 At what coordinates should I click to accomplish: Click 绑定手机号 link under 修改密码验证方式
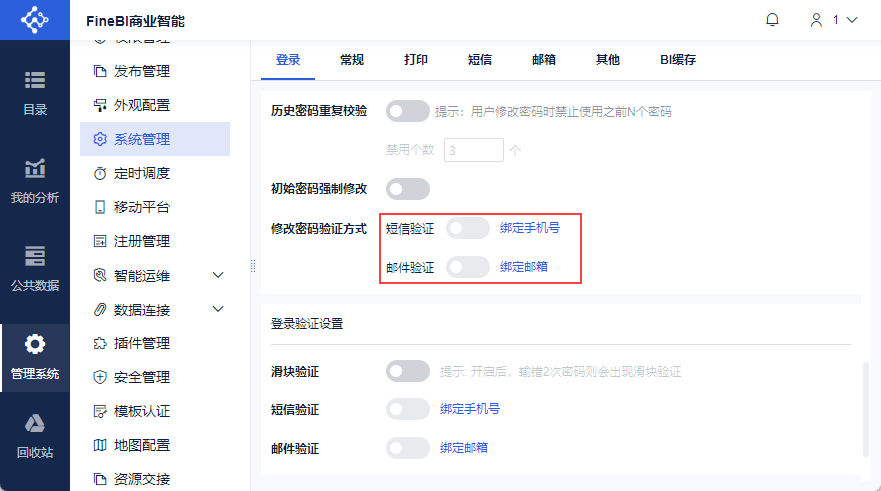pos(530,228)
